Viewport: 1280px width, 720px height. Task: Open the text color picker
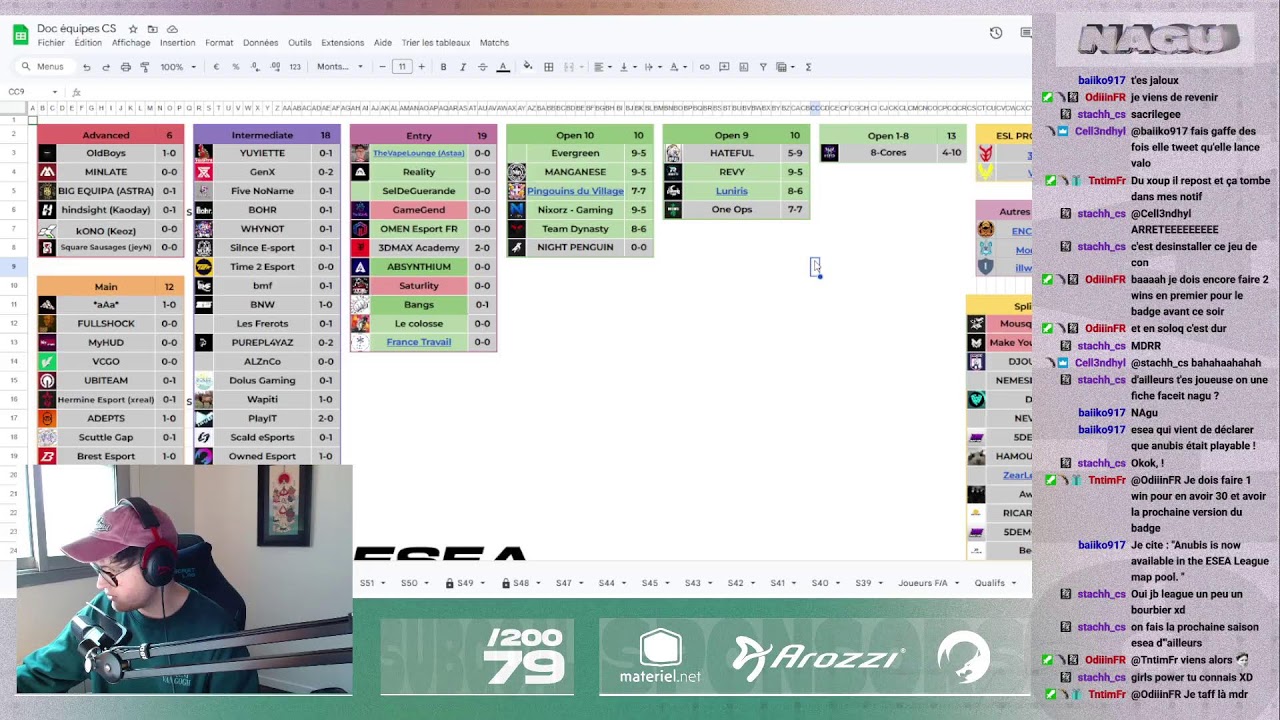tap(503, 67)
